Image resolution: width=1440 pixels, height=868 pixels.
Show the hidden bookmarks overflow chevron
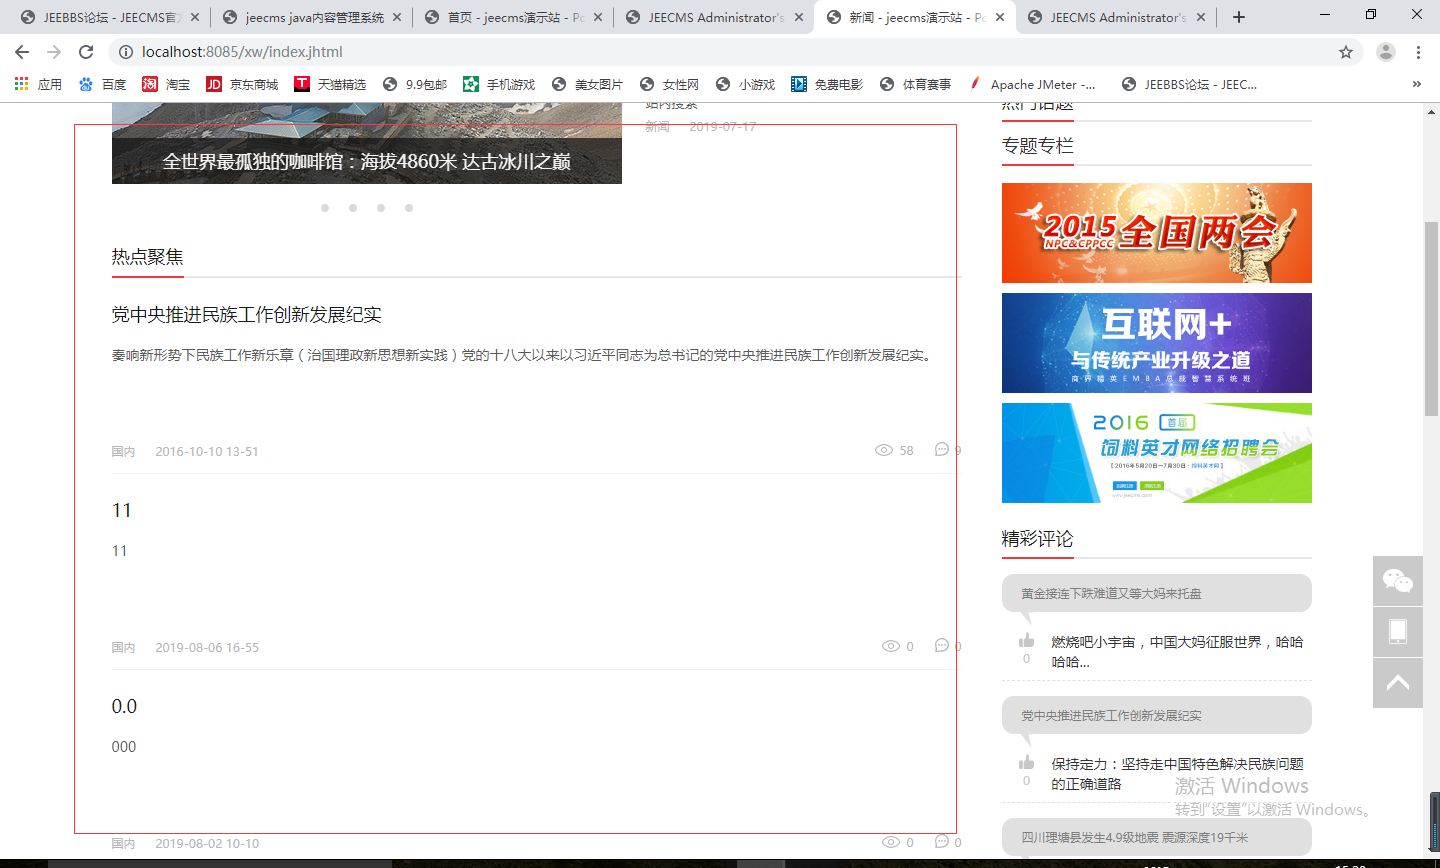click(1416, 84)
